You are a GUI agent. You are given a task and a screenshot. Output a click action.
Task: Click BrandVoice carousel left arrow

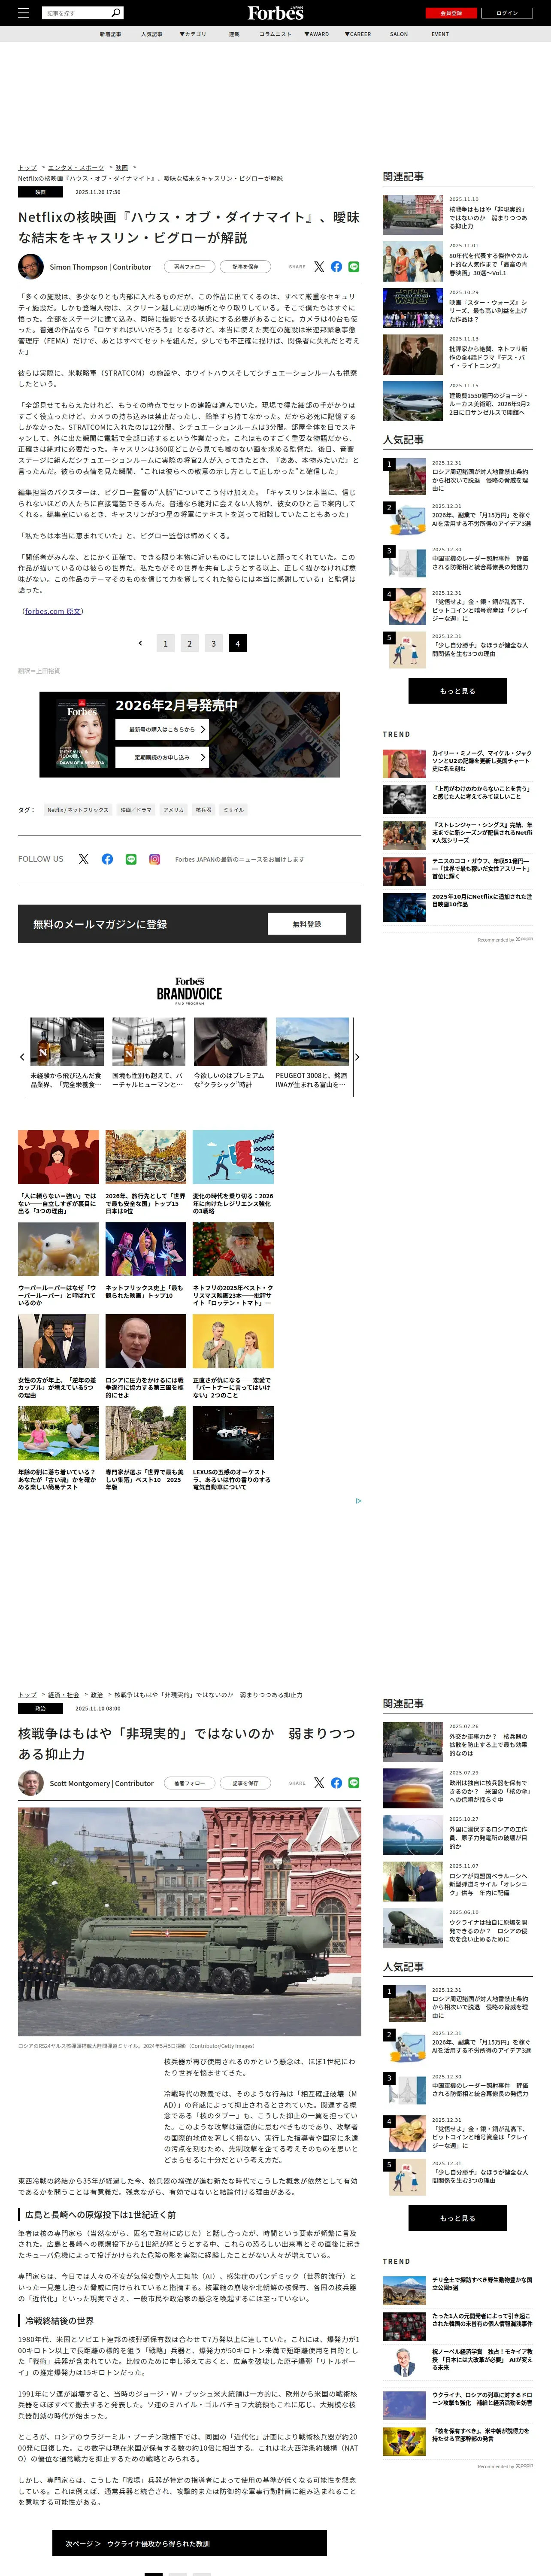point(22,1056)
